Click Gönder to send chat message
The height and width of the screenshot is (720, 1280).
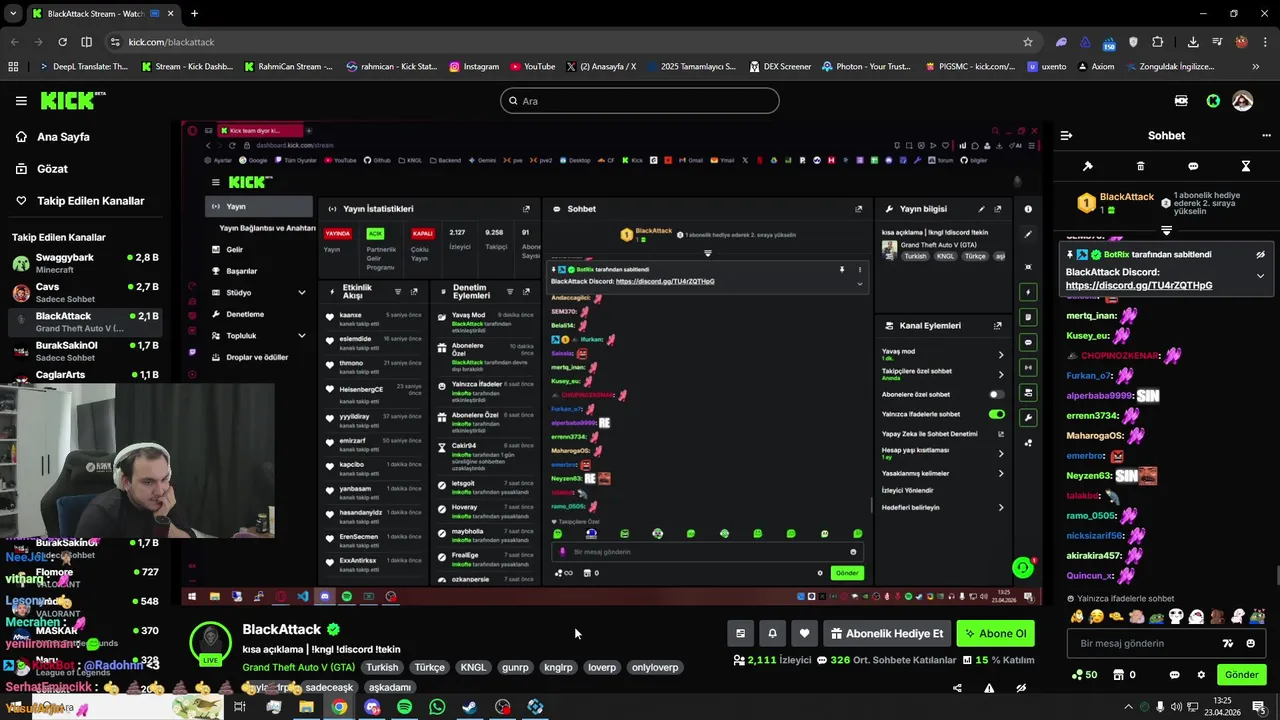click(x=1242, y=675)
